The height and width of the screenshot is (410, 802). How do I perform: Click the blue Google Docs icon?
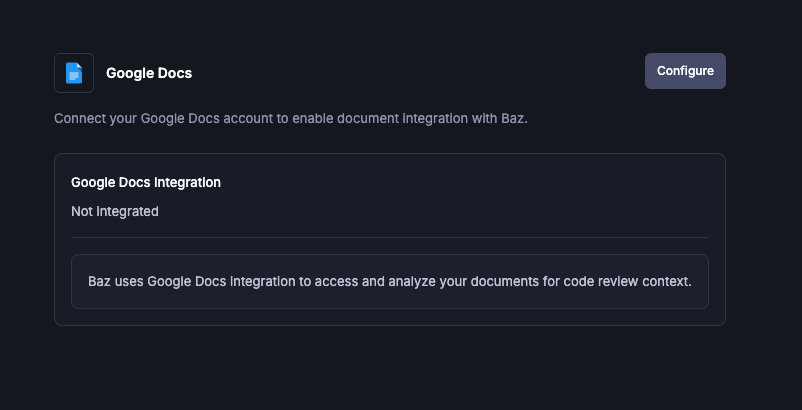coord(74,73)
